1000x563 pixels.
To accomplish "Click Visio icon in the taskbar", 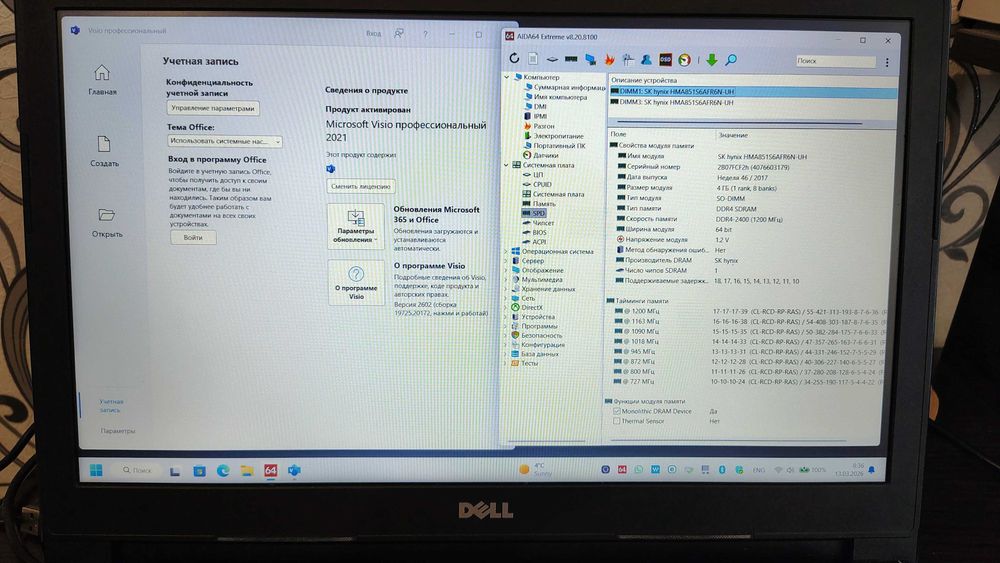I will pyautogui.click(x=294, y=470).
